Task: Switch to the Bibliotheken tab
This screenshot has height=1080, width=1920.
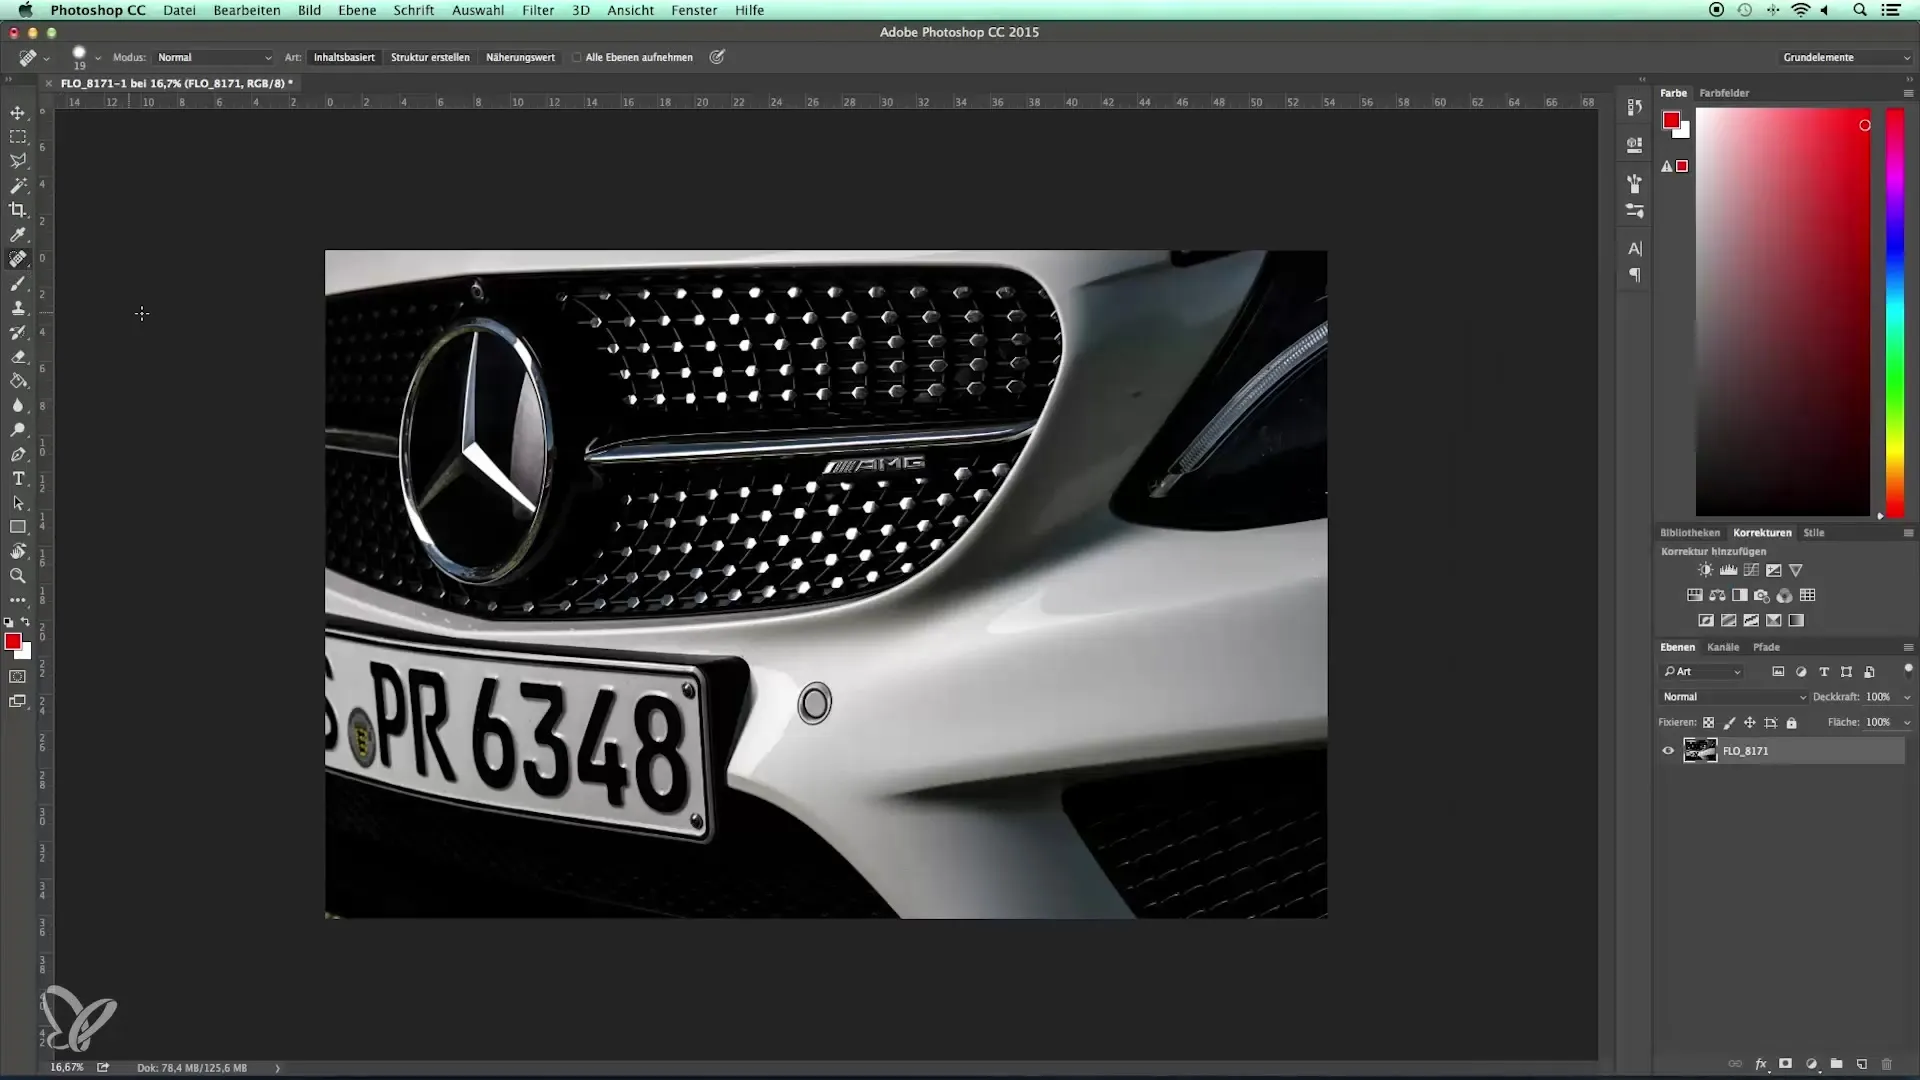Action: [1690, 533]
